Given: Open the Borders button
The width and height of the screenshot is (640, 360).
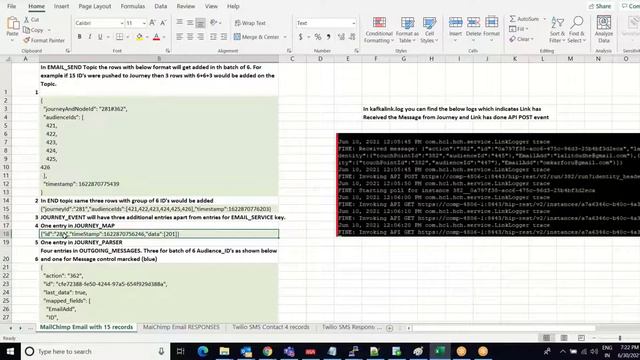Looking at the screenshot, I should tap(119, 37).
